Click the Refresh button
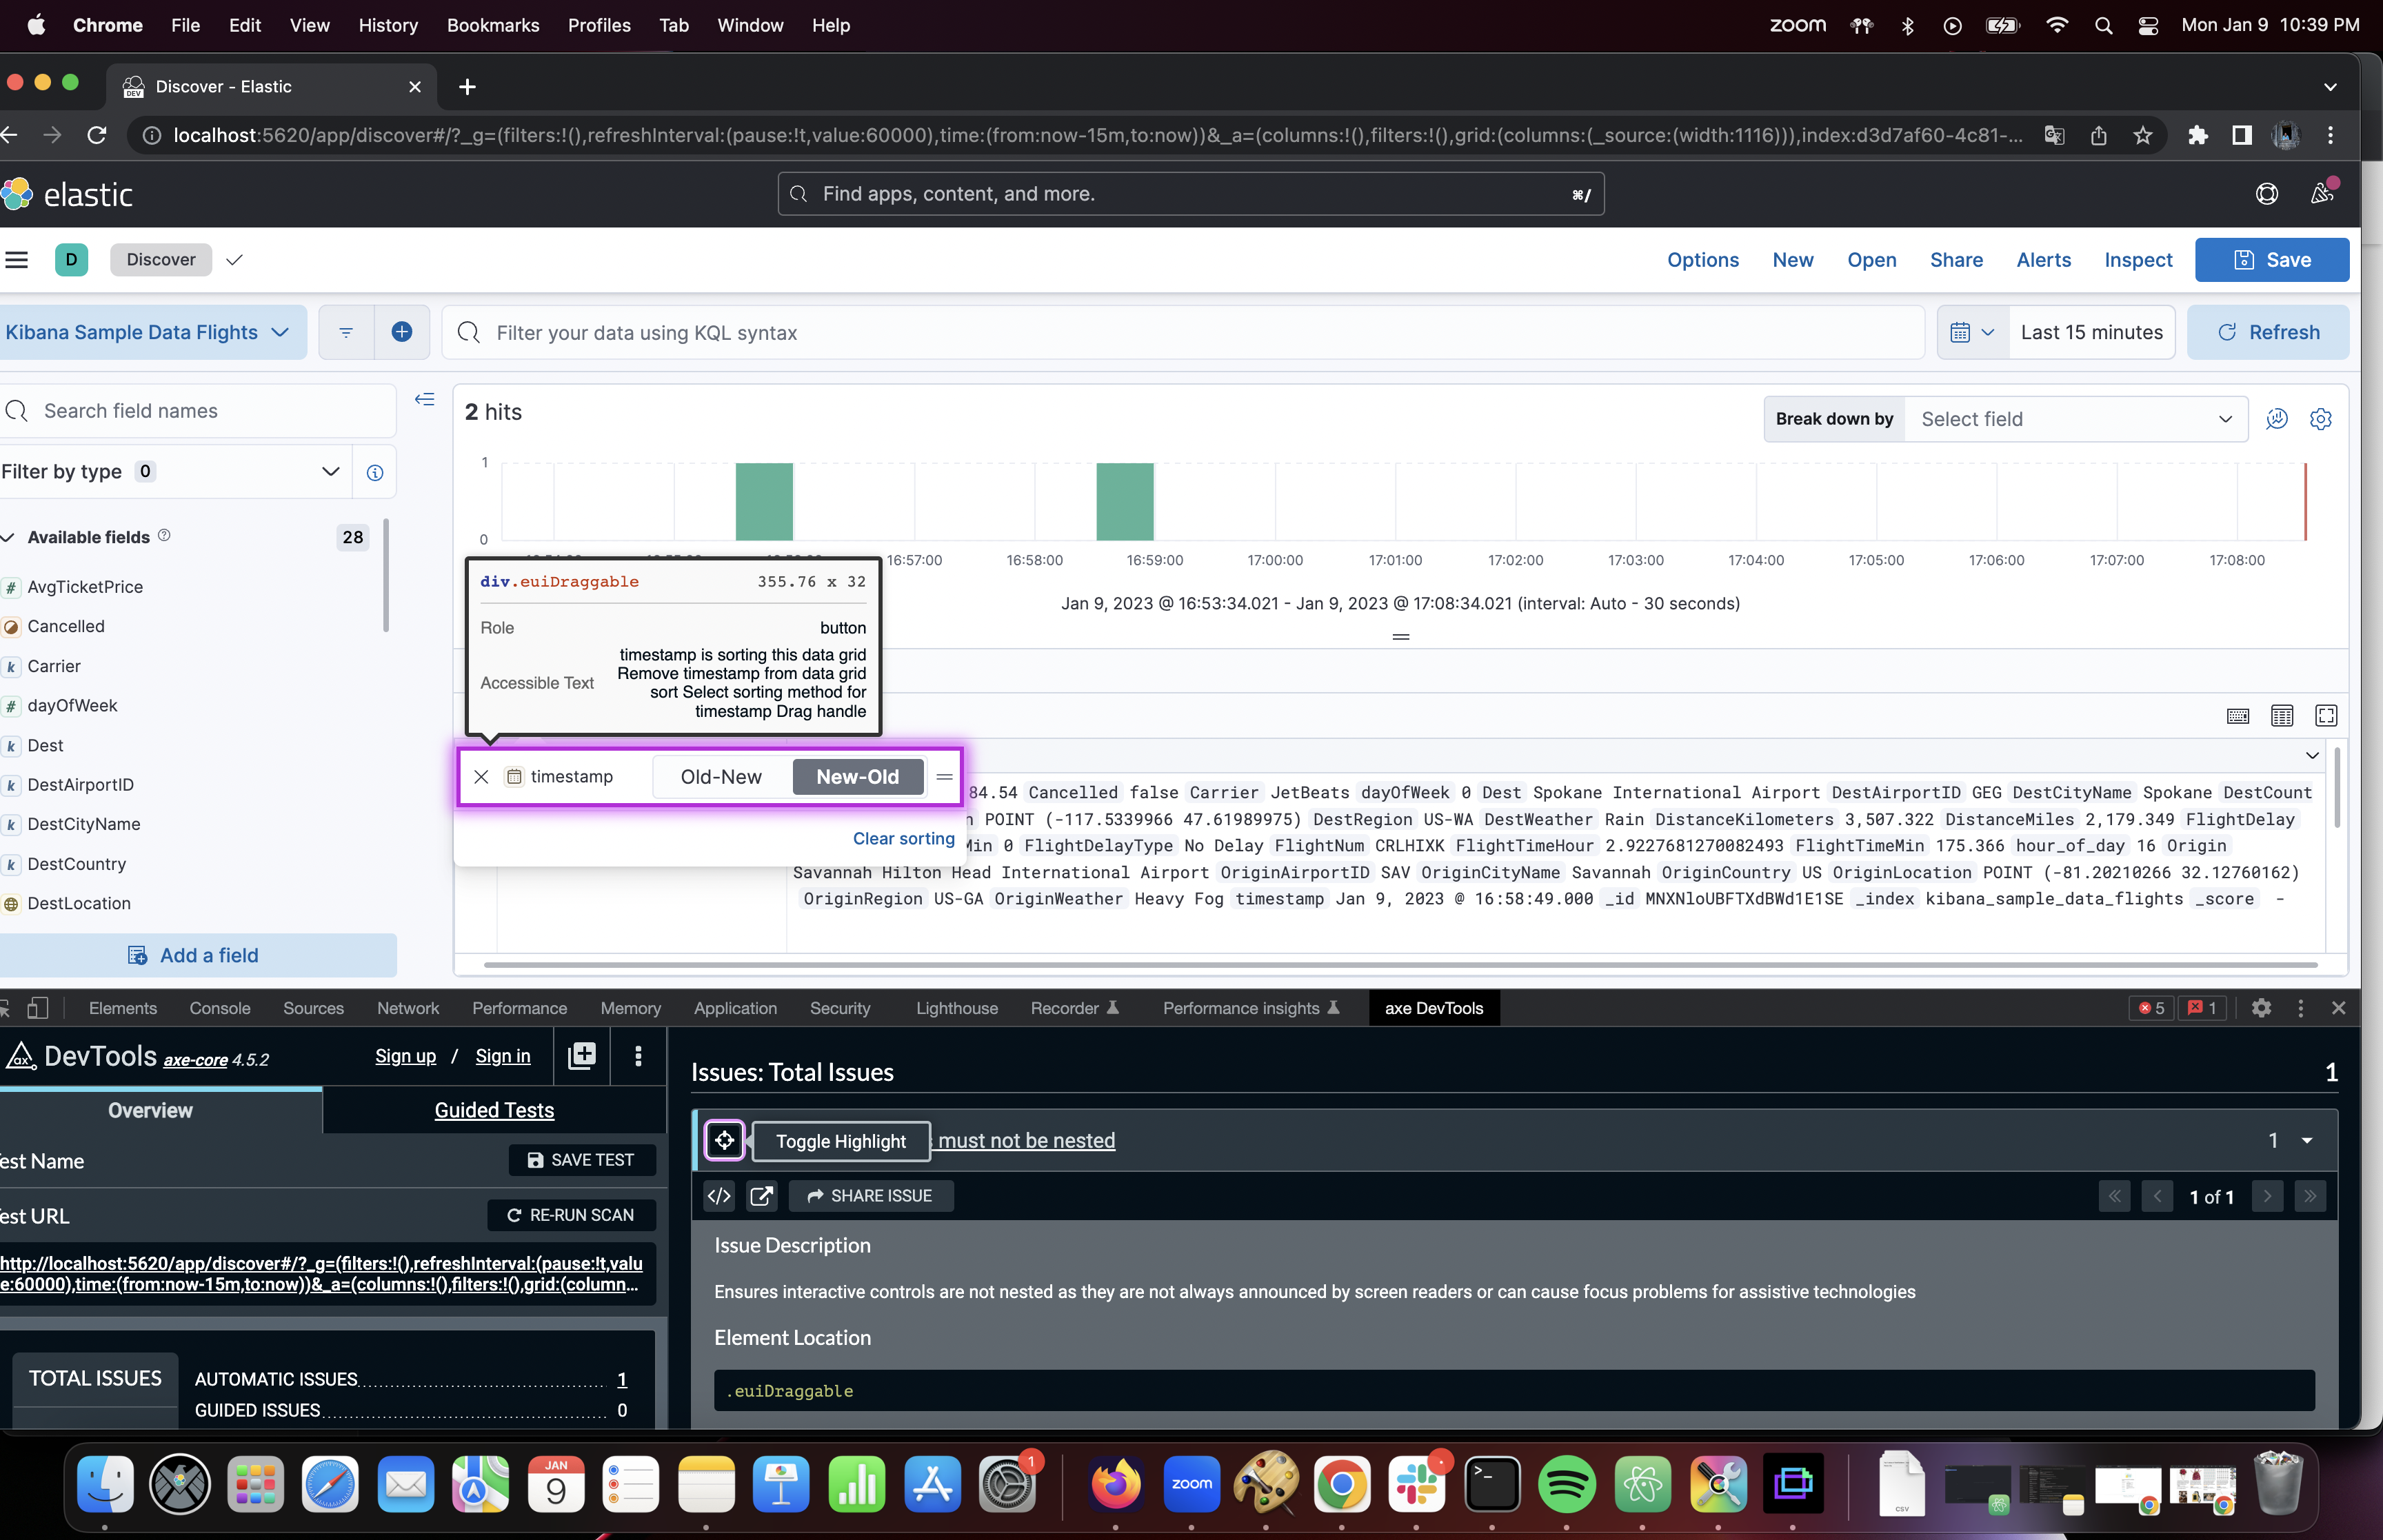Screen dimensions: 2383x1540 tap(2267, 332)
